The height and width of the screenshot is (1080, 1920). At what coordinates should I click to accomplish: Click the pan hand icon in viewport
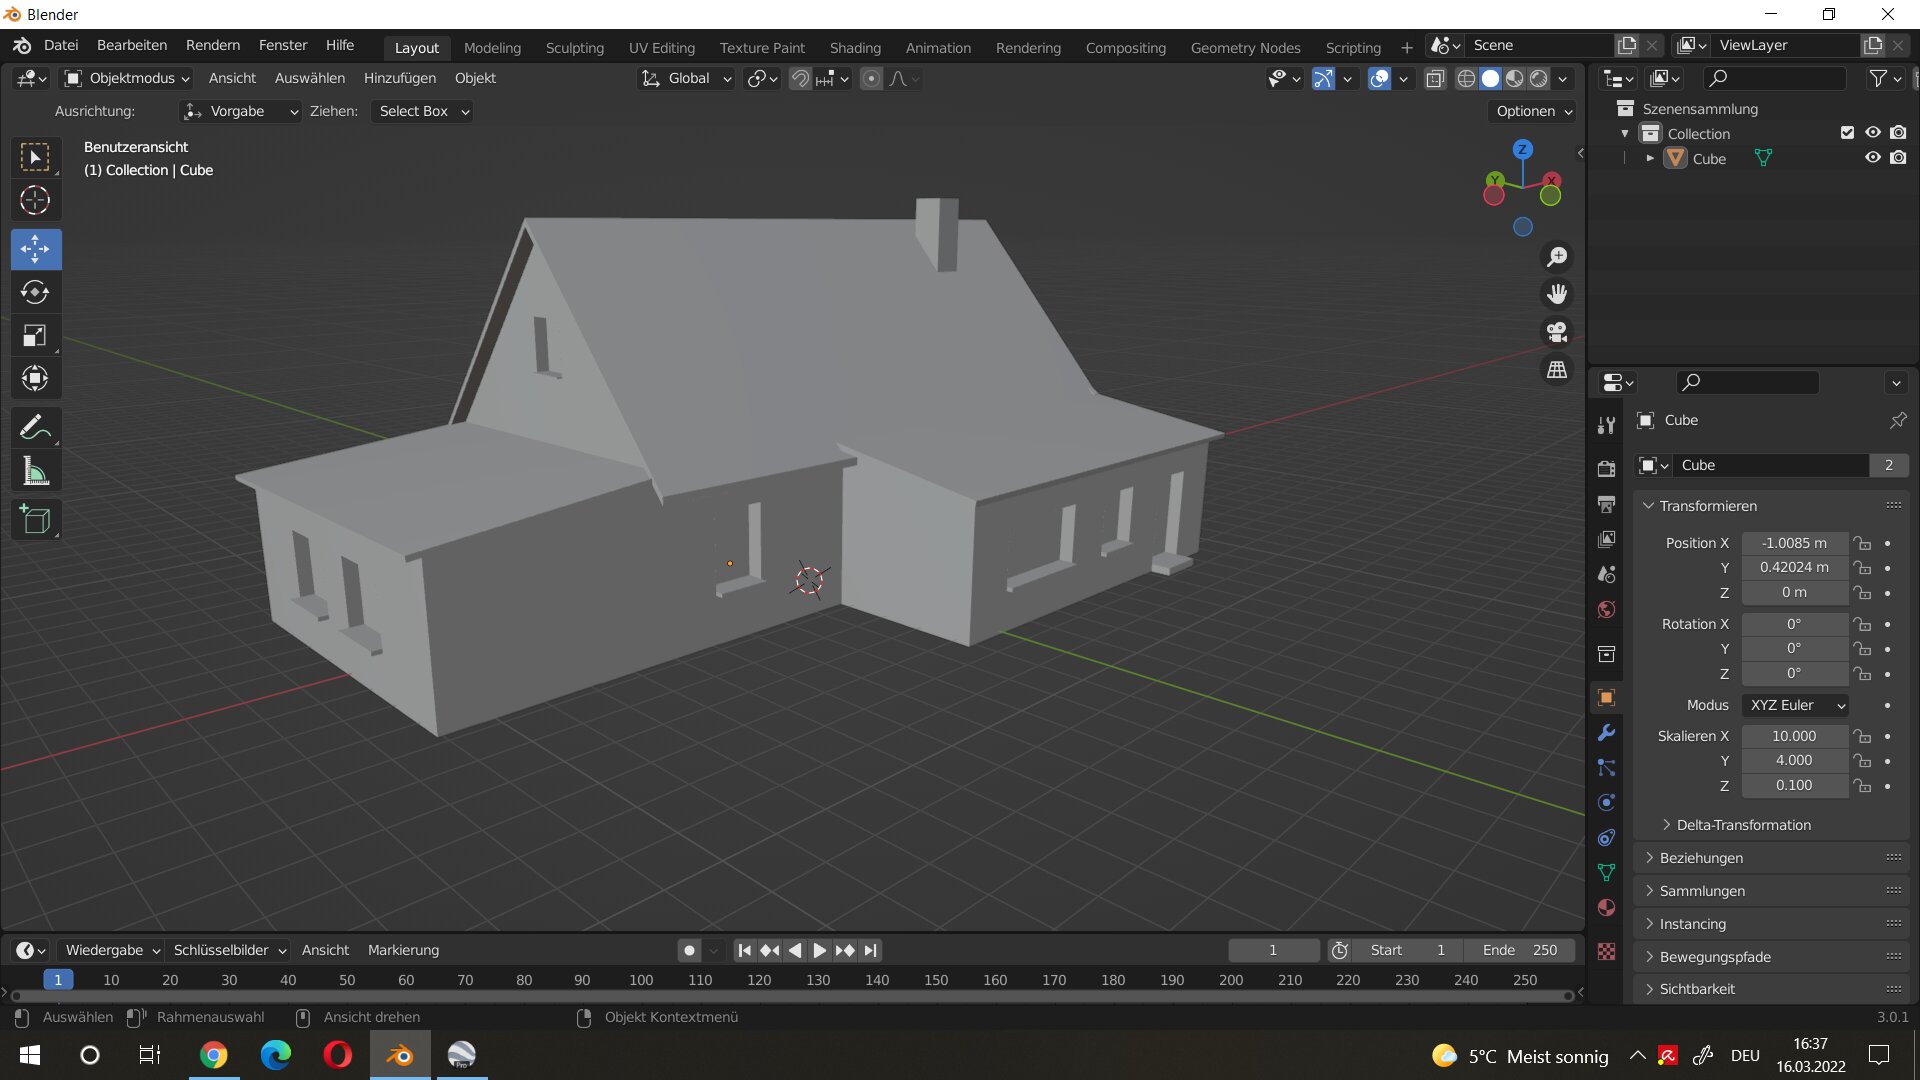pos(1557,294)
